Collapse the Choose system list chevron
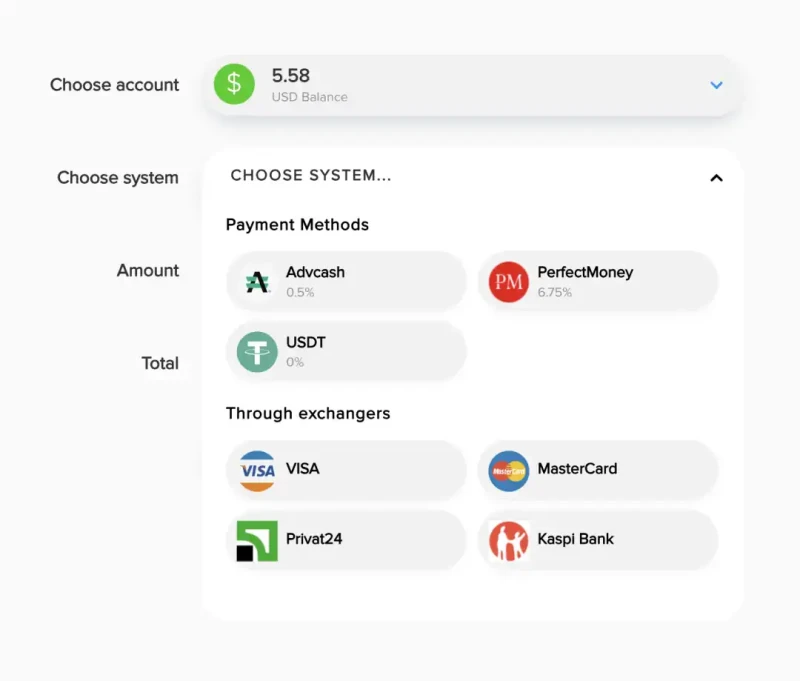800x681 pixels. click(716, 178)
